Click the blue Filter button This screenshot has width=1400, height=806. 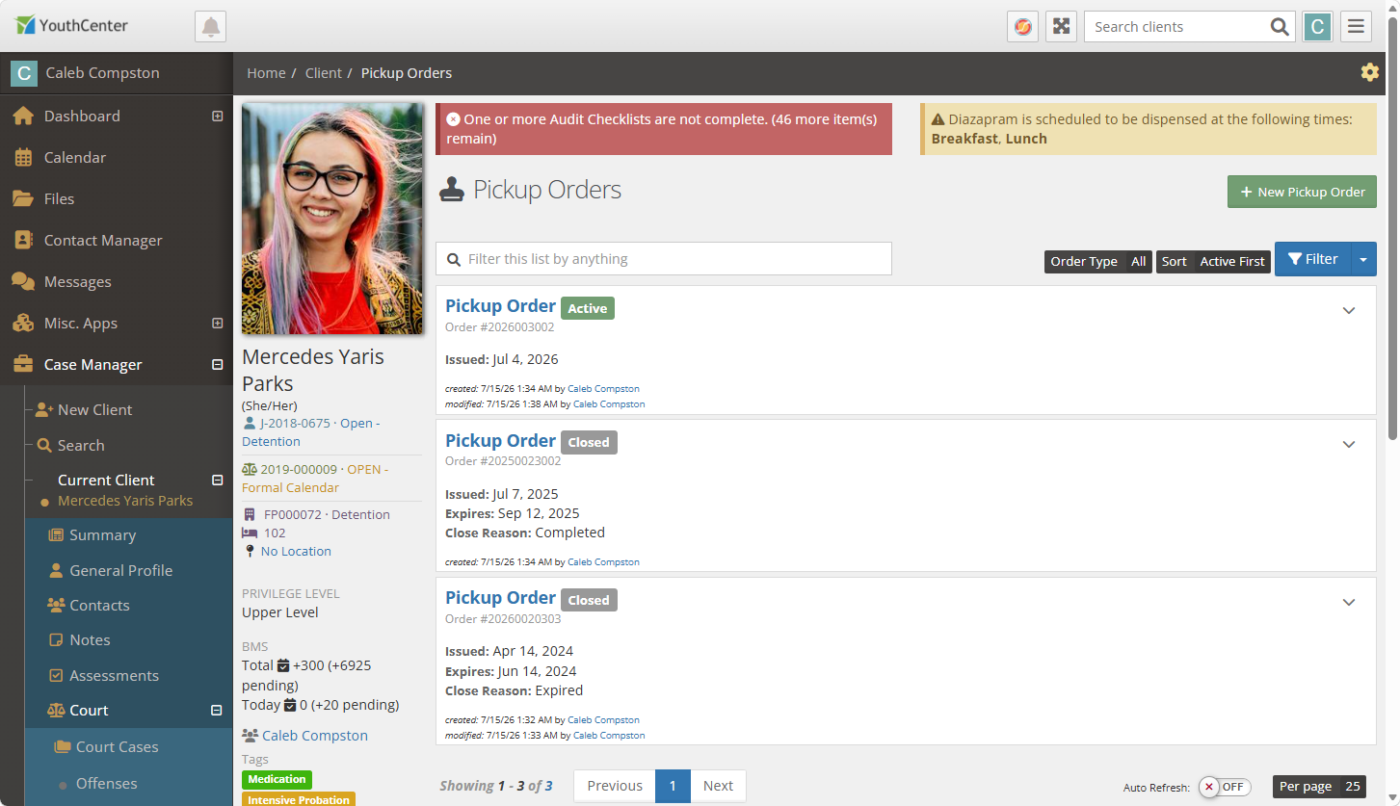[1312, 259]
